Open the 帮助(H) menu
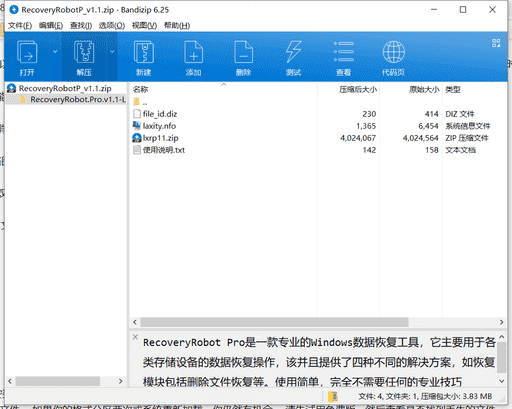This screenshot has width=512, height=409. pyautogui.click(x=177, y=26)
